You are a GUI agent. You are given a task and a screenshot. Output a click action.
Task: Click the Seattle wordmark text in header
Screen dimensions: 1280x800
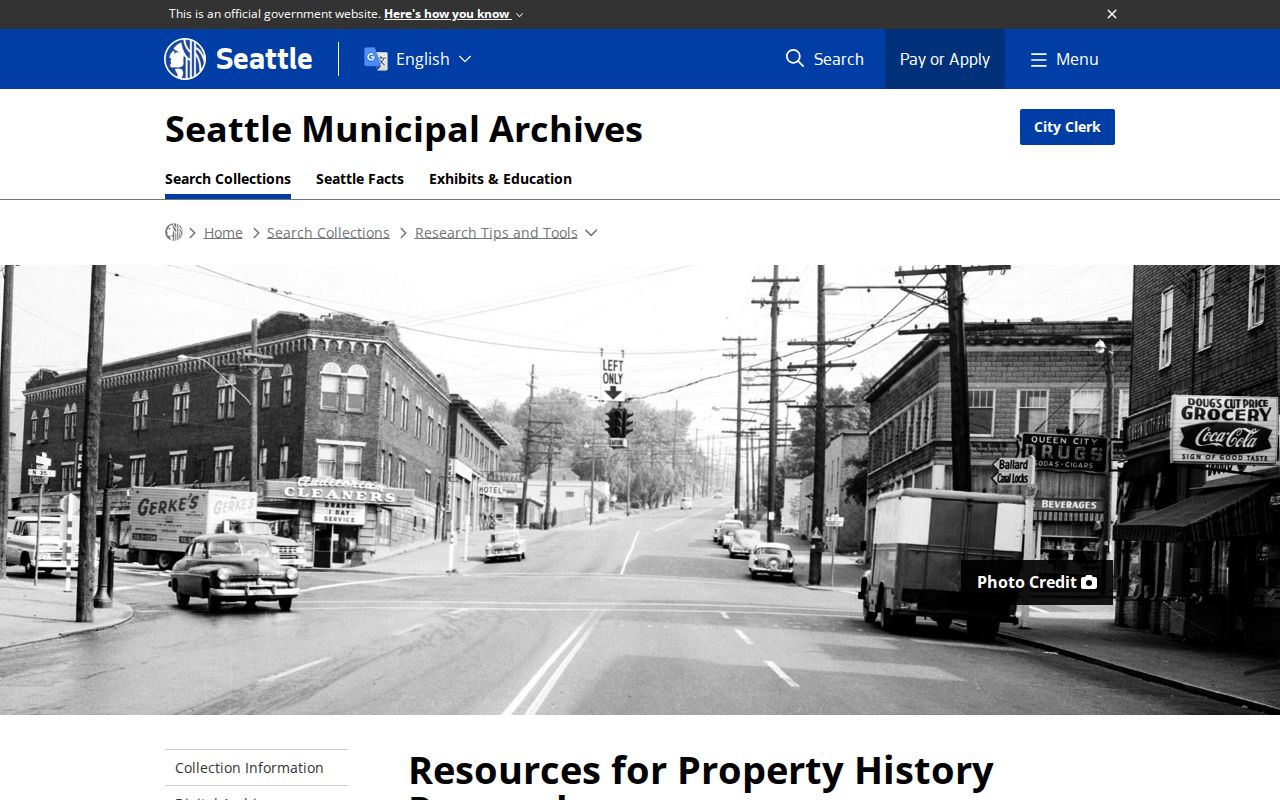[264, 59]
